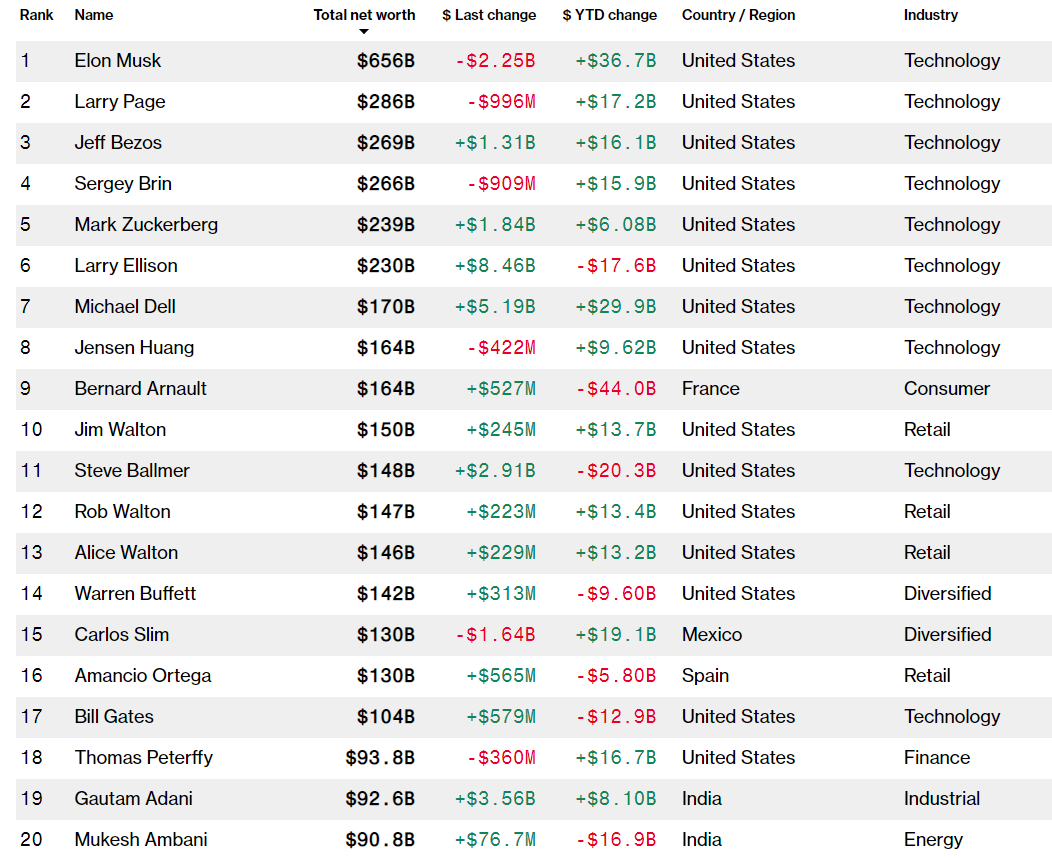Viewport: 1052px width, 860px height.
Task: Open the Larry Page name link
Action: pyautogui.click(x=119, y=102)
